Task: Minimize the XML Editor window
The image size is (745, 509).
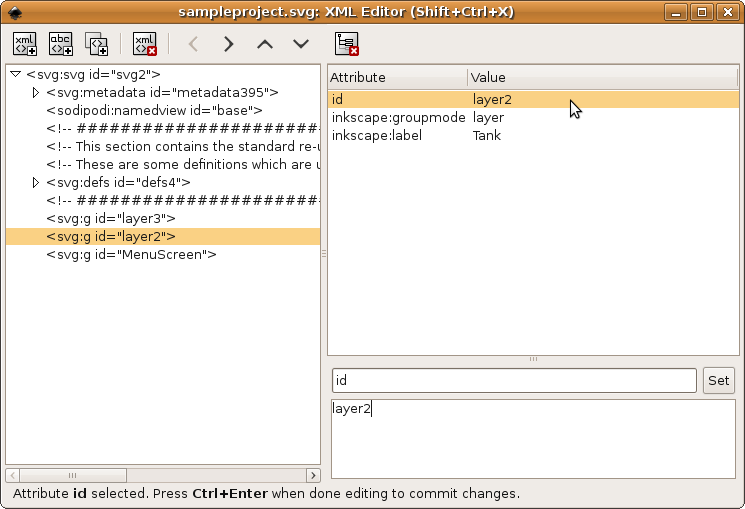Action: (x=676, y=12)
